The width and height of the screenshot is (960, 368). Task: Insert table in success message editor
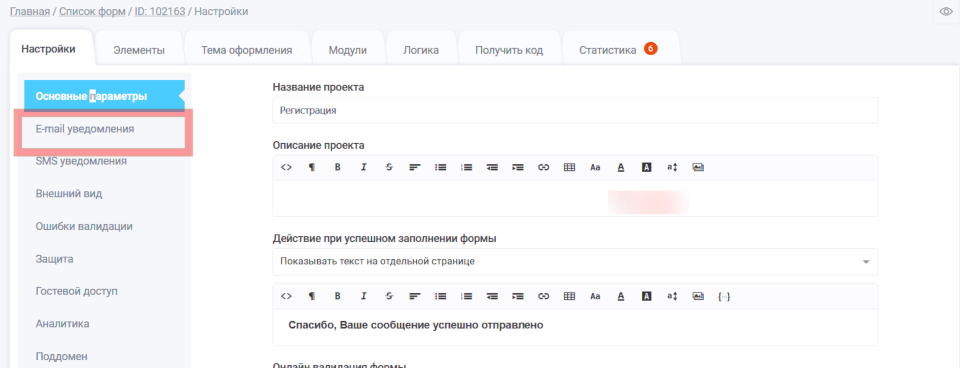click(569, 296)
